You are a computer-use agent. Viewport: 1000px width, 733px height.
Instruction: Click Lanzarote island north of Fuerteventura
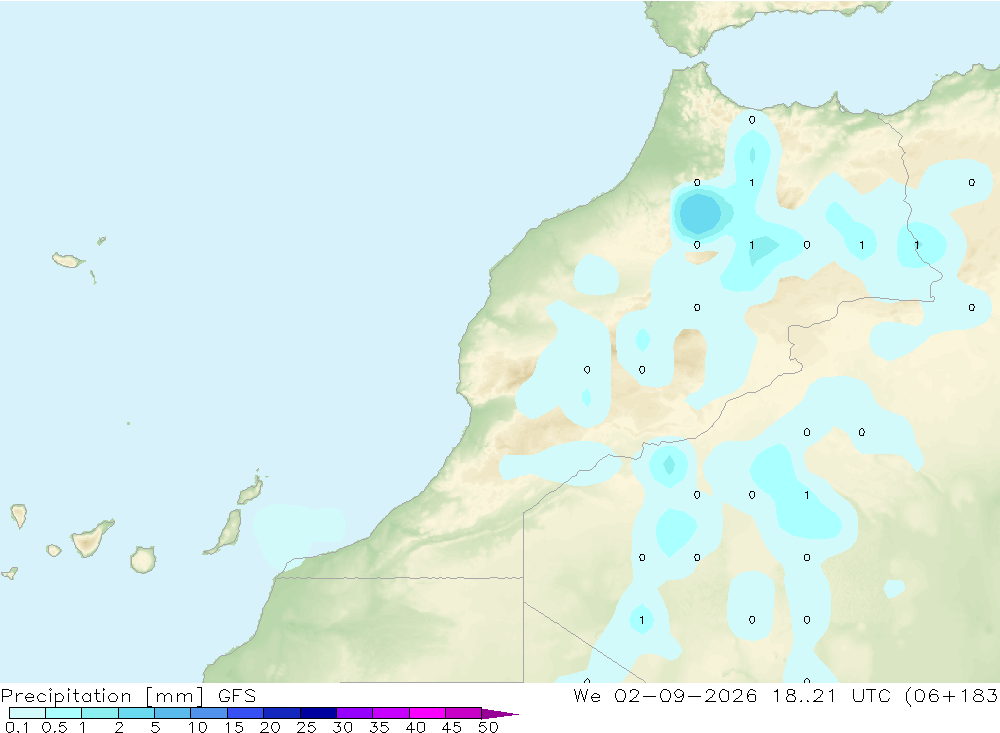pos(251,489)
